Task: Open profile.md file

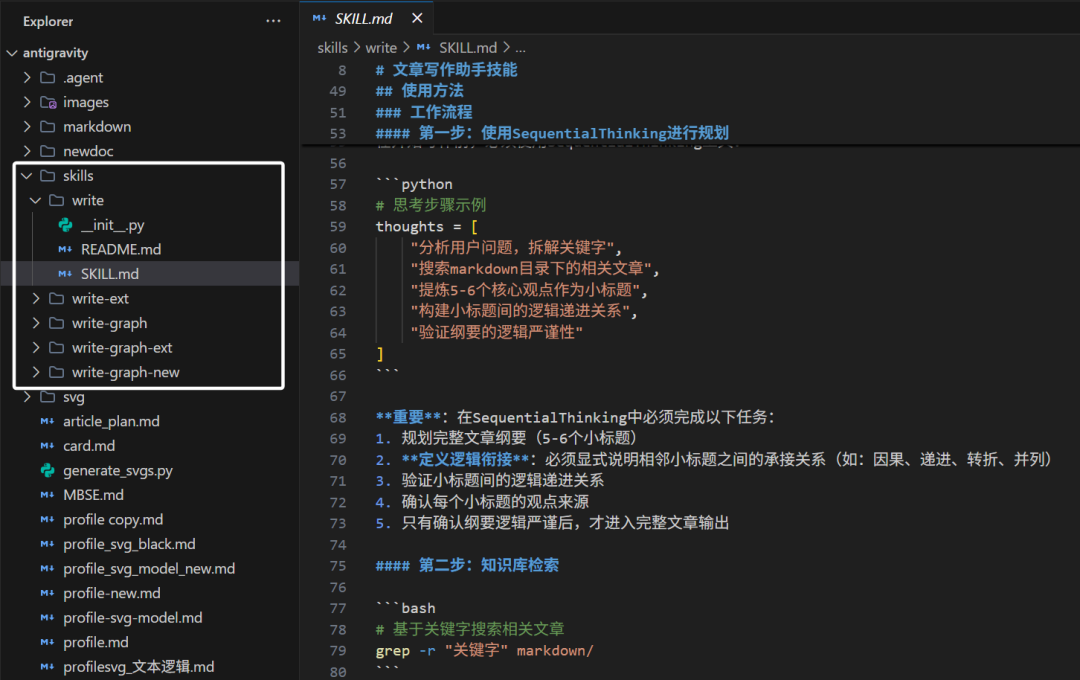Action: tap(95, 642)
